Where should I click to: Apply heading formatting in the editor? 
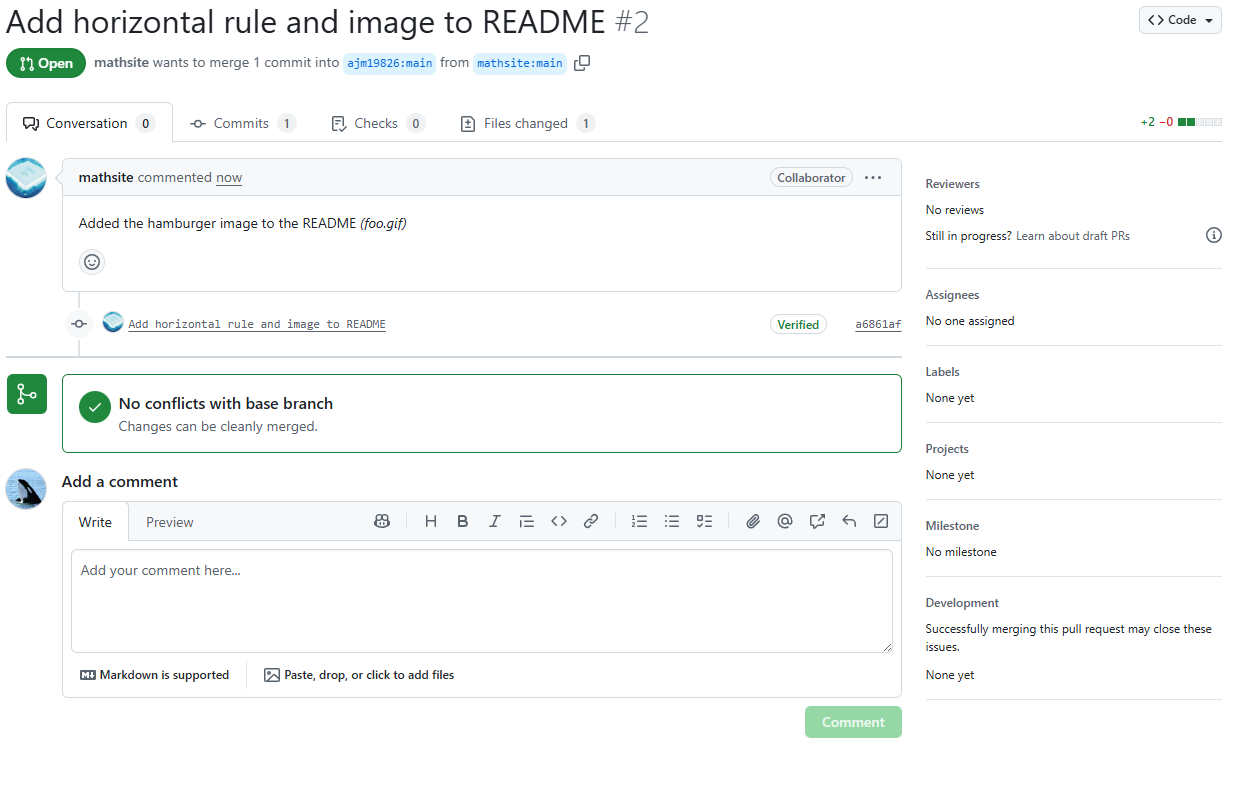click(430, 521)
